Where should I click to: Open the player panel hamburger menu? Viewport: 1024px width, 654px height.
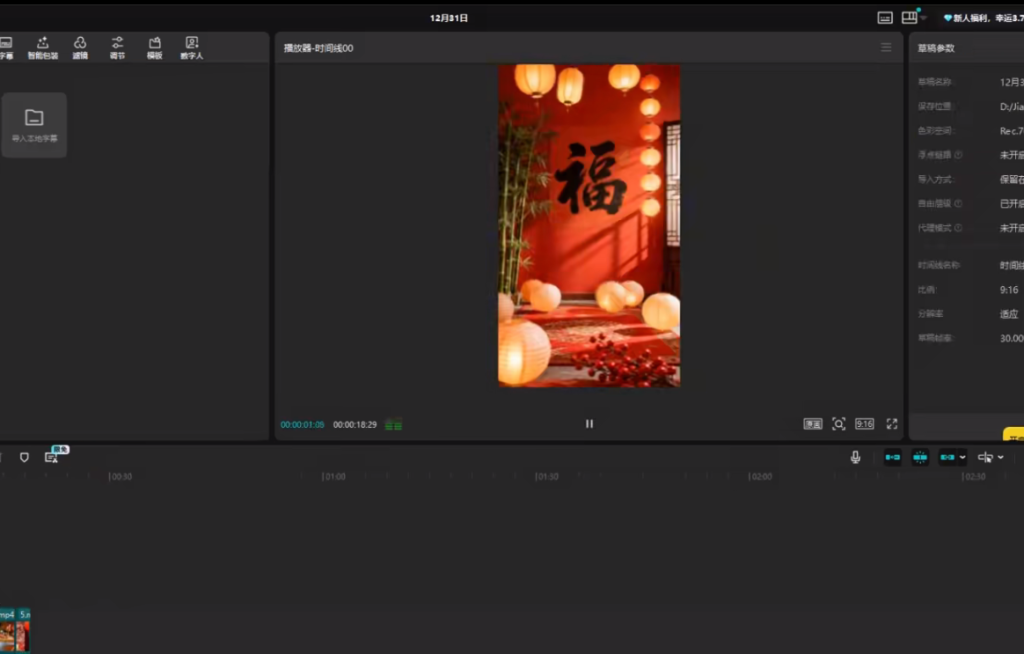pos(885,47)
